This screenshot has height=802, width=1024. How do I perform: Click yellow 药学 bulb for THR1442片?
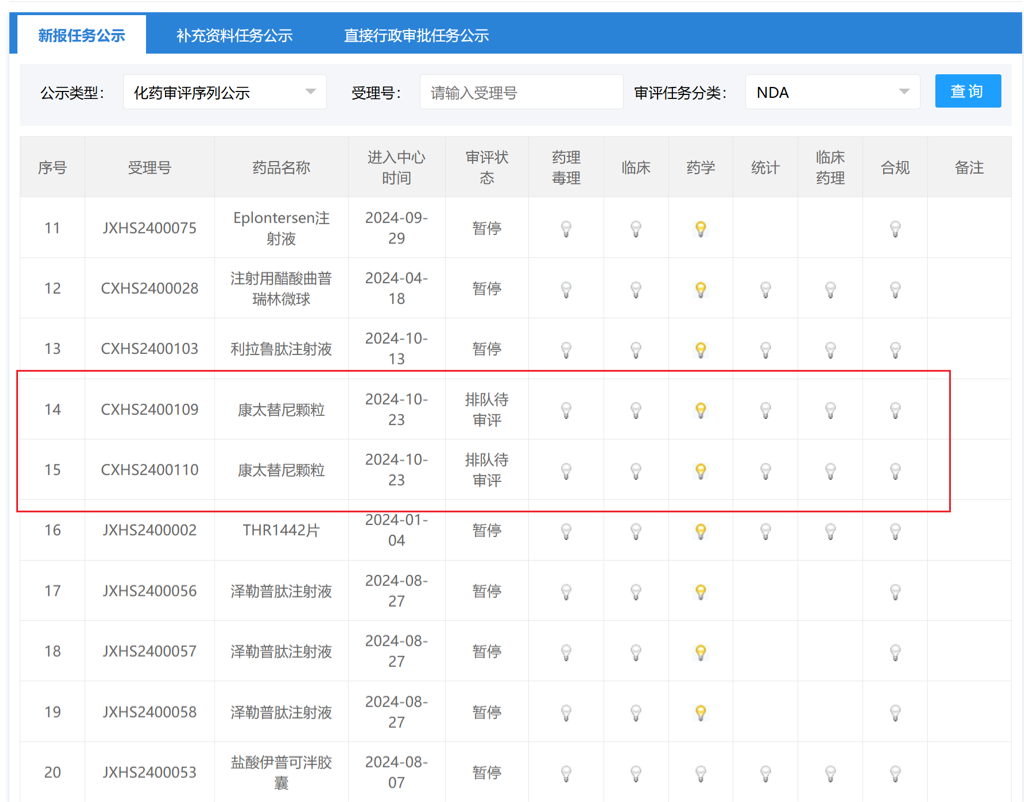[701, 532]
